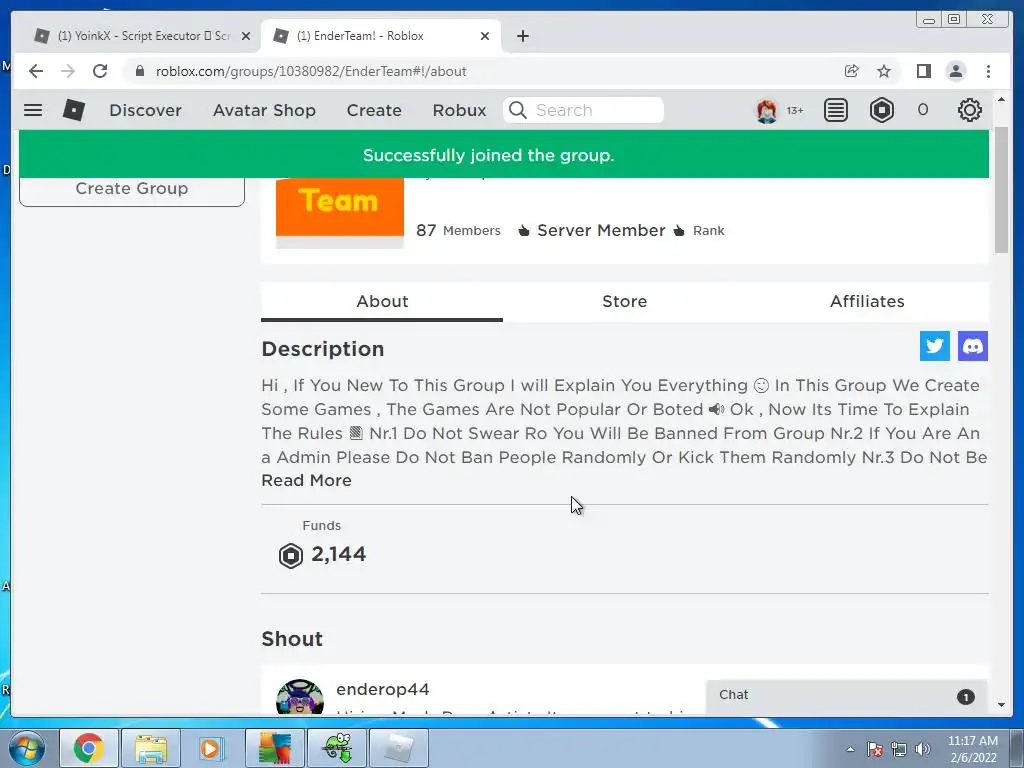Open Windows Media Player from taskbar
This screenshot has height=768, width=1024.
[212, 748]
